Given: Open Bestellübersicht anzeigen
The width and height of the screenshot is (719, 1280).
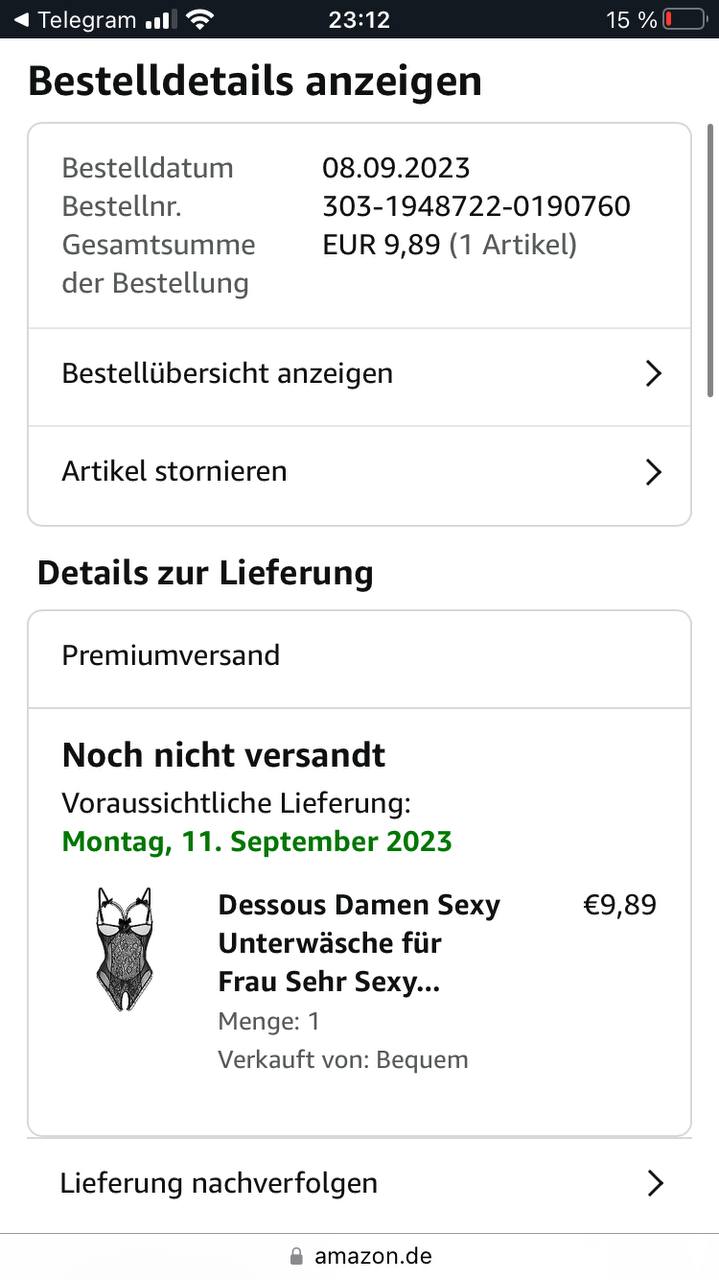Looking at the screenshot, I should pos(228,374).
